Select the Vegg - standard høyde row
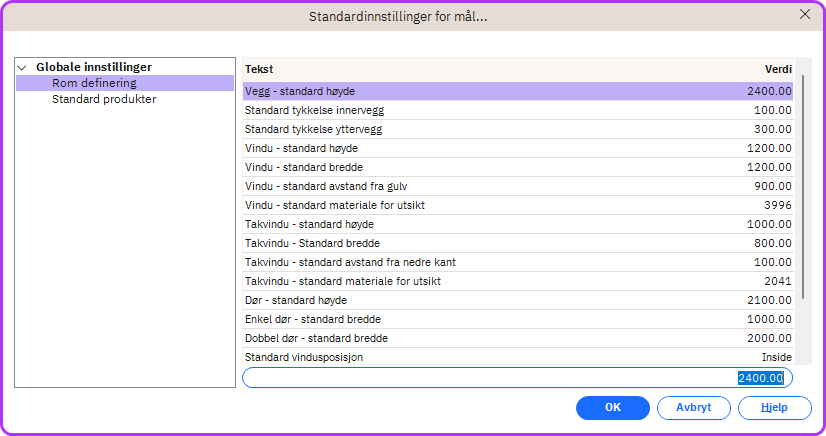The image size is (826, 436). 518,91
